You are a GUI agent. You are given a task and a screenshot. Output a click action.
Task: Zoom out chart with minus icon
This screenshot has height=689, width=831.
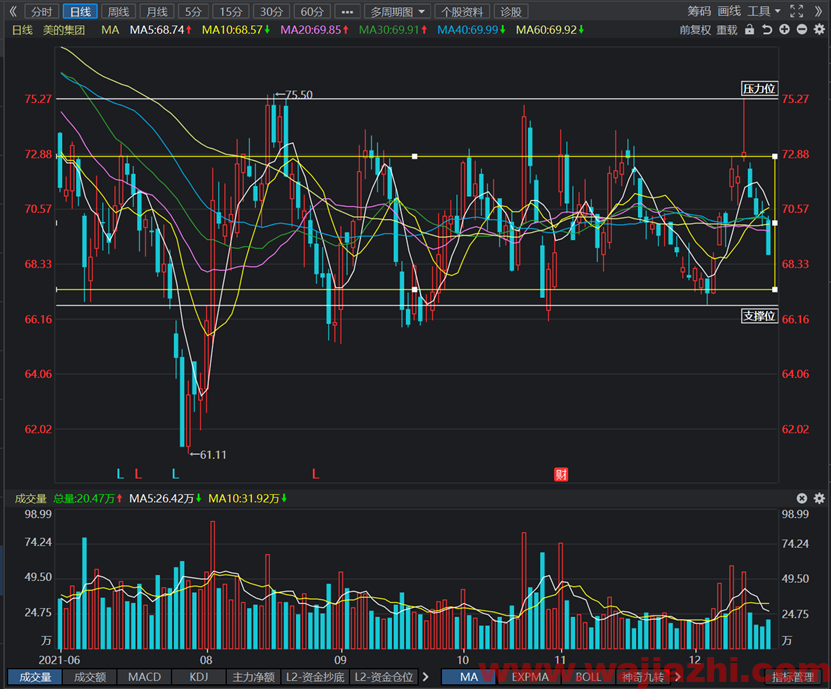[x=802, y=30]
